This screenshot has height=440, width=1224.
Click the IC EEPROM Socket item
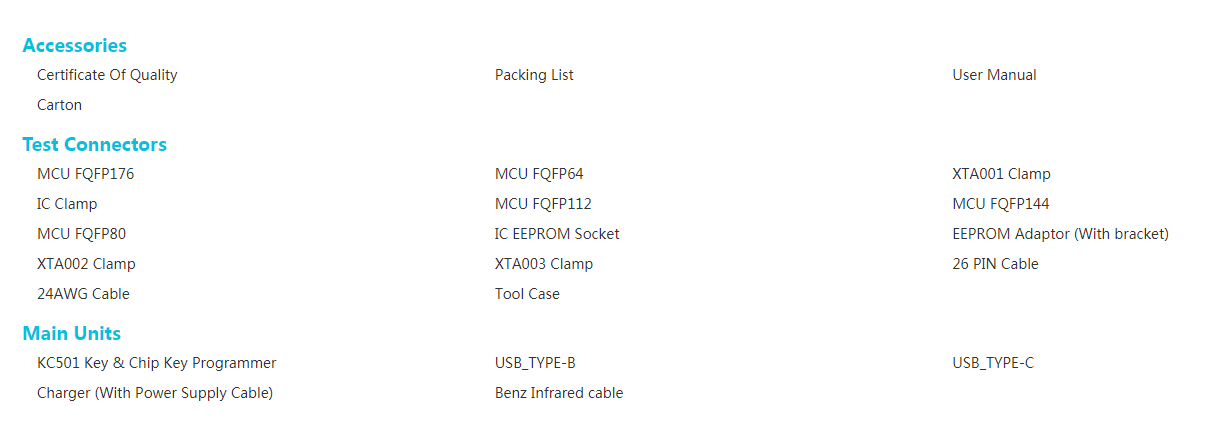click(x=557, y=234)
